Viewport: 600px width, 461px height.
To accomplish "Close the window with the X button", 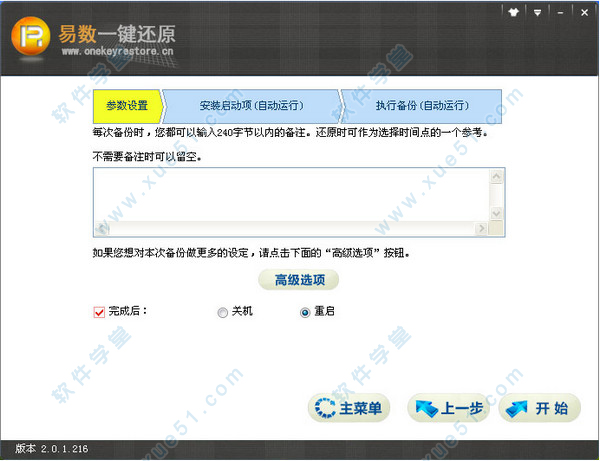I will point(584,13).
